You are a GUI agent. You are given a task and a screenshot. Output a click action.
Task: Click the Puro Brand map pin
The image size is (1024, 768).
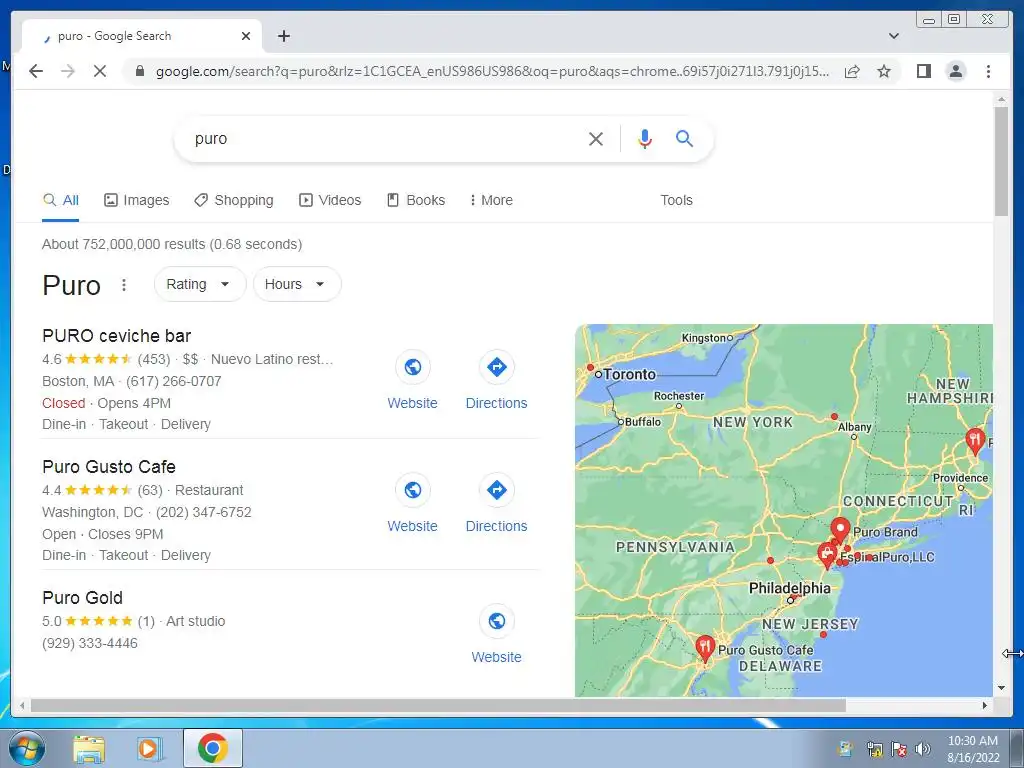pyautogui.click(x=840, y=530)
